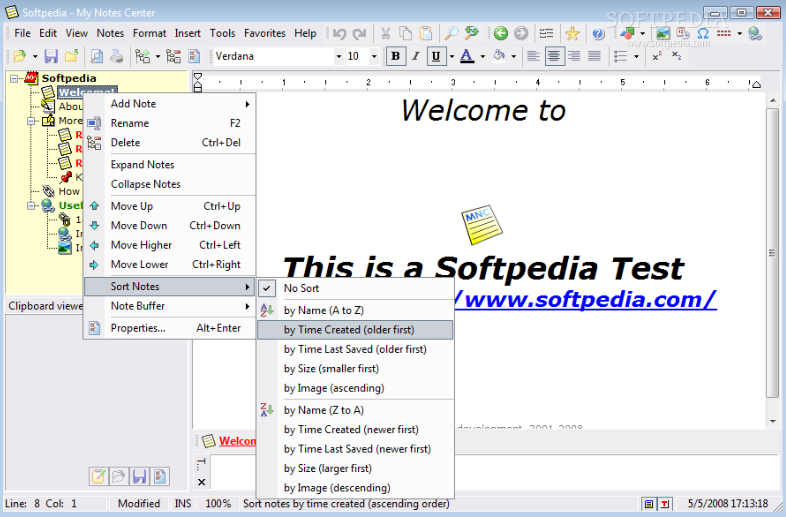The image size is (786, 517).
Task: Sort notes by Time Created (older first)
Action: point(355,330)
